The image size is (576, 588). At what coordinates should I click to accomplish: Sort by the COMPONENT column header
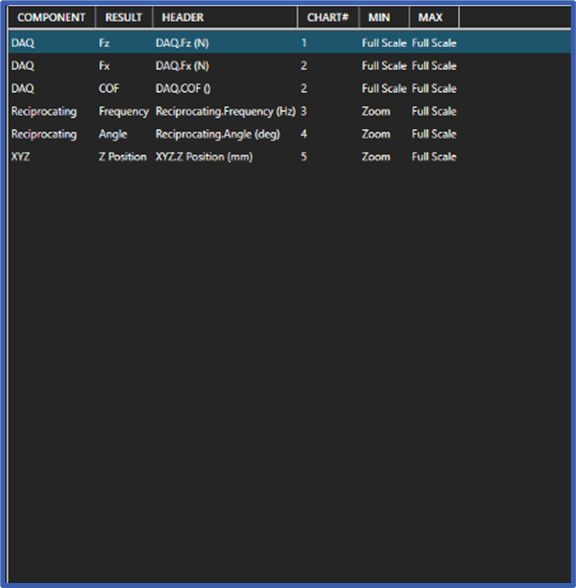coord(51,17)
